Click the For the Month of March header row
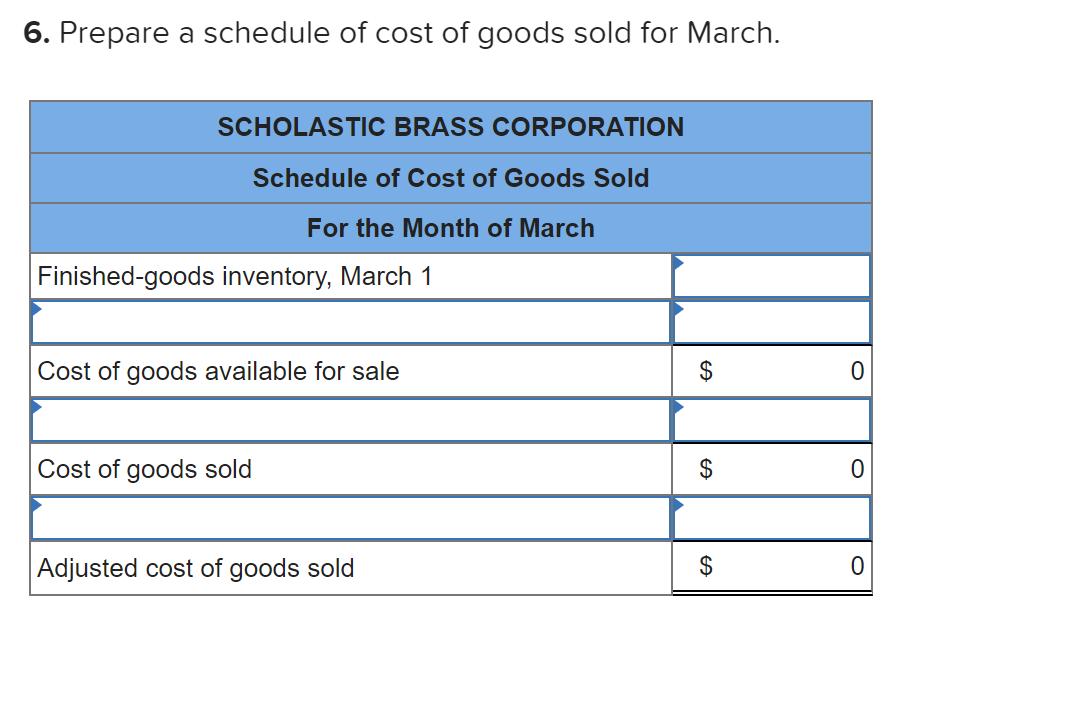Image resolution: width=1070 pixels, height=702 pixels. click(x=451, y=228)
